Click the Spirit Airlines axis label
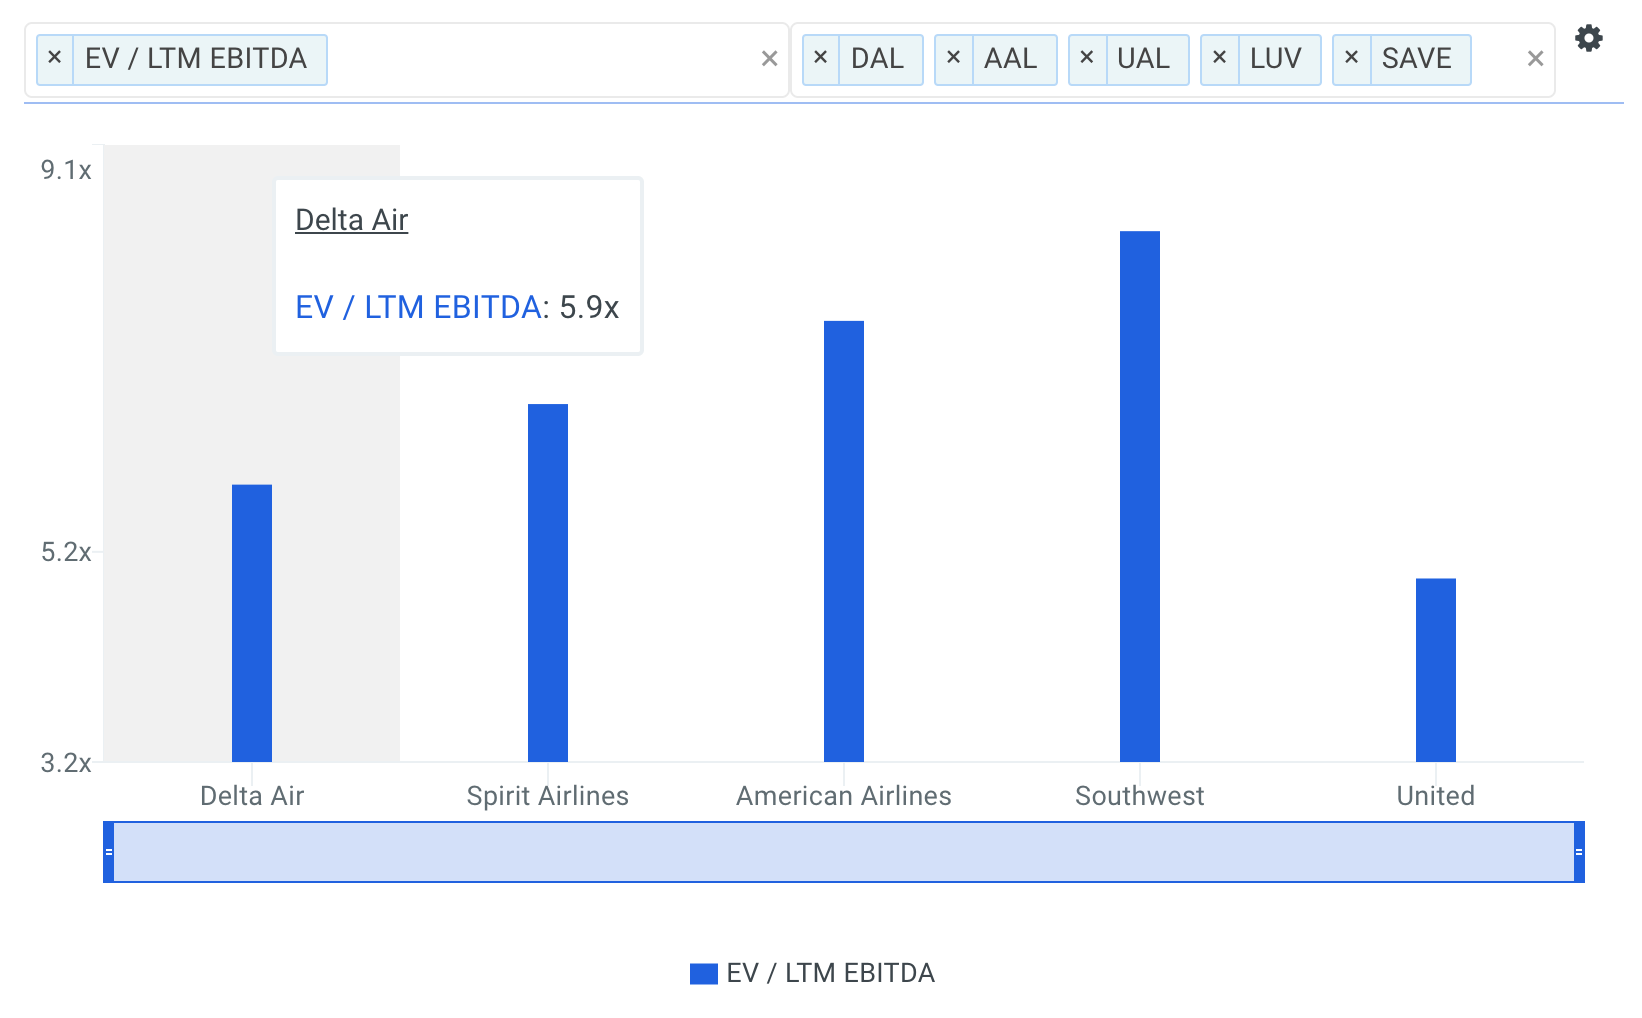The image size is (1642, 1018). click(x=548, y=796)
